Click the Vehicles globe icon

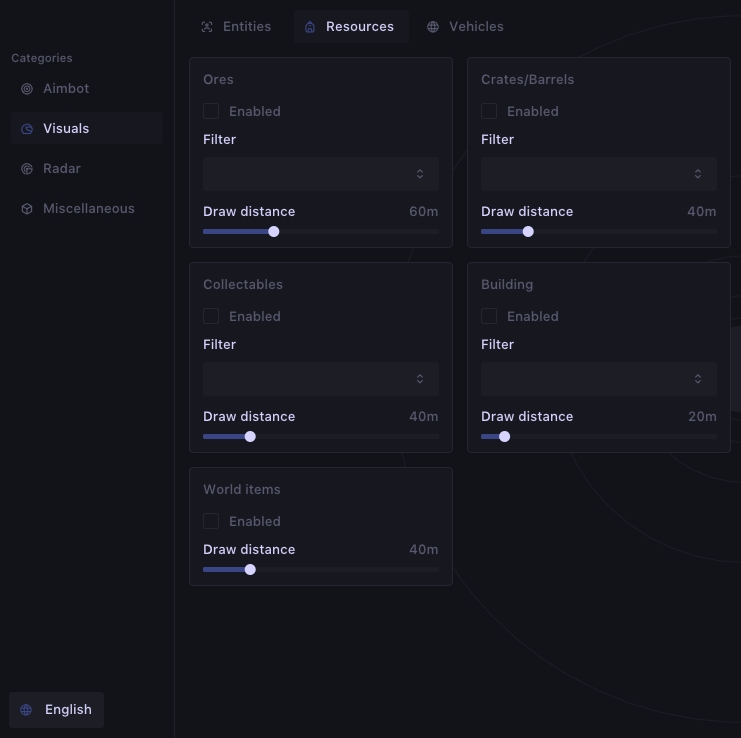pos(433,27)
